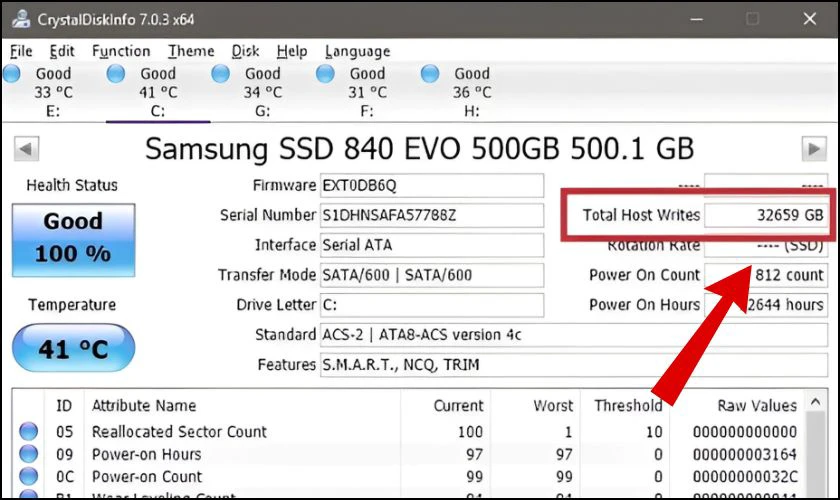
Task: Click the Health Status label
Action: [72, 185]
